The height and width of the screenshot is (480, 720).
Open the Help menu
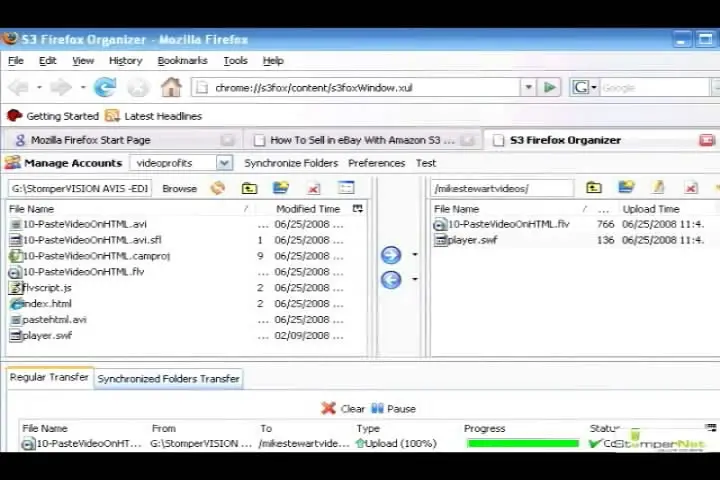273,61
